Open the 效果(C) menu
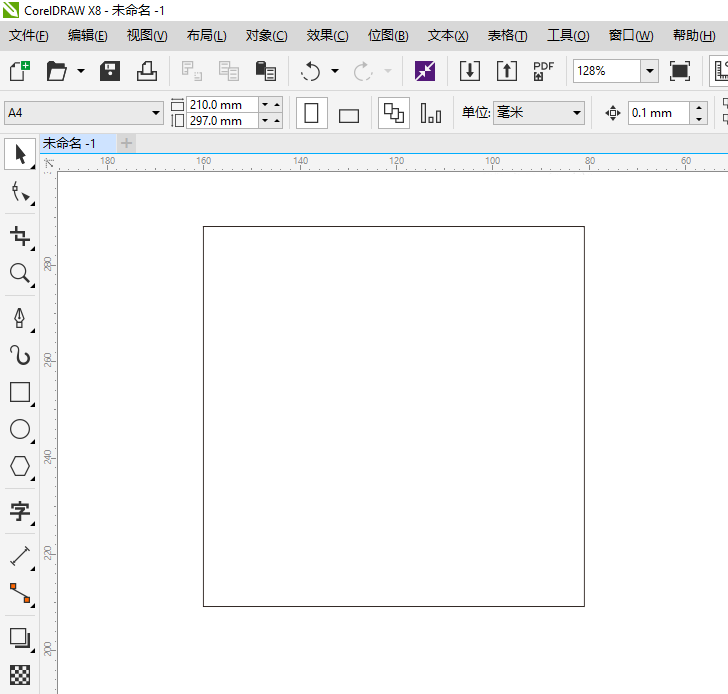 coord(327,35)
